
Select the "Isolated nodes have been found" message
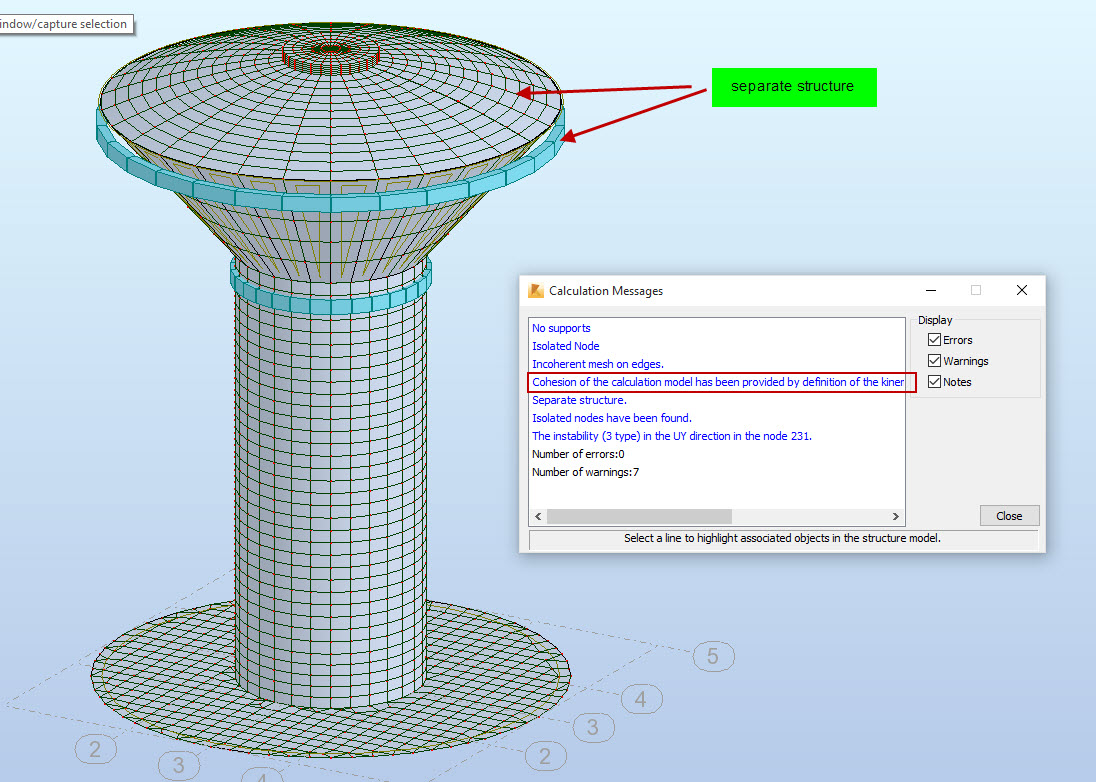pos(611,418)
